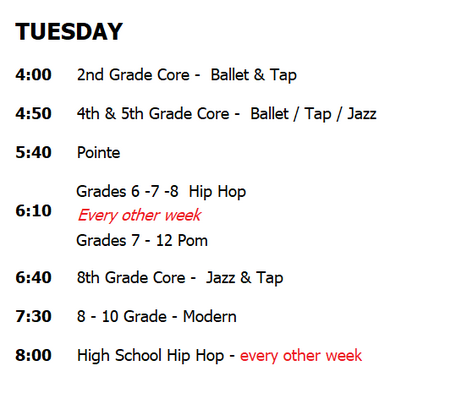Select the 7:30 time label
Image resolution: width=450 pixels, height=398 pixels.
(x=33, y=316)
